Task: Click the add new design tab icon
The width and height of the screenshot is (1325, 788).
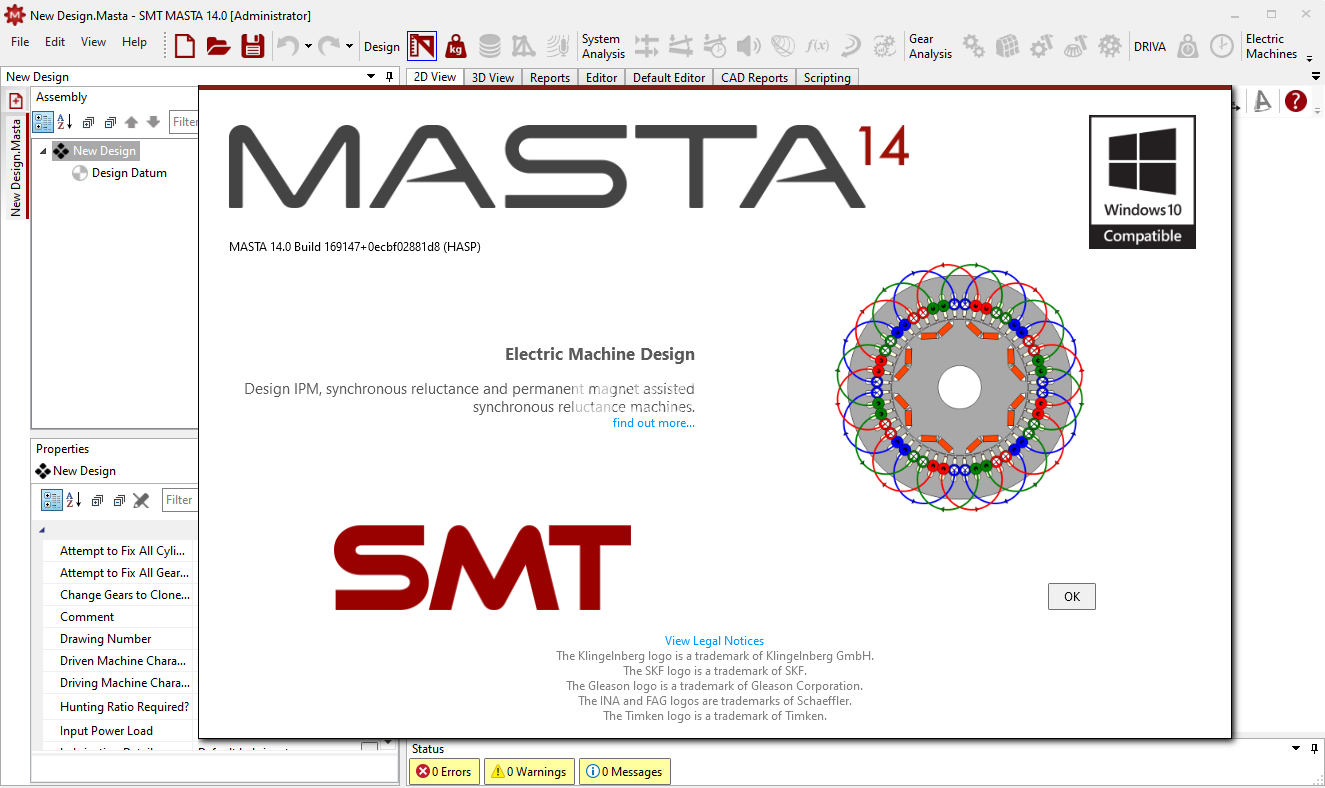Action: click(x=16, y=101)
